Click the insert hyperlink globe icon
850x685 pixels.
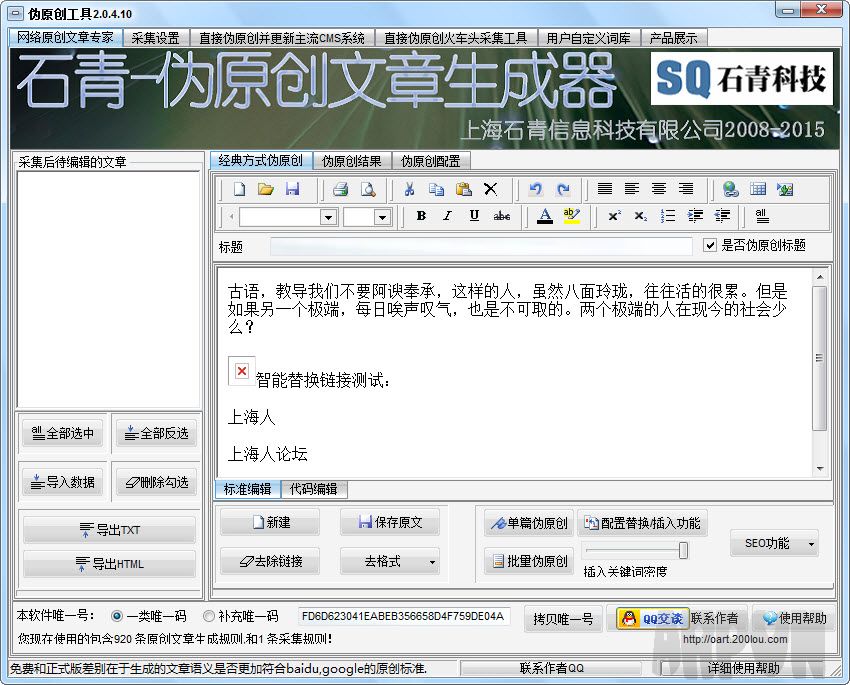[731, 189]
